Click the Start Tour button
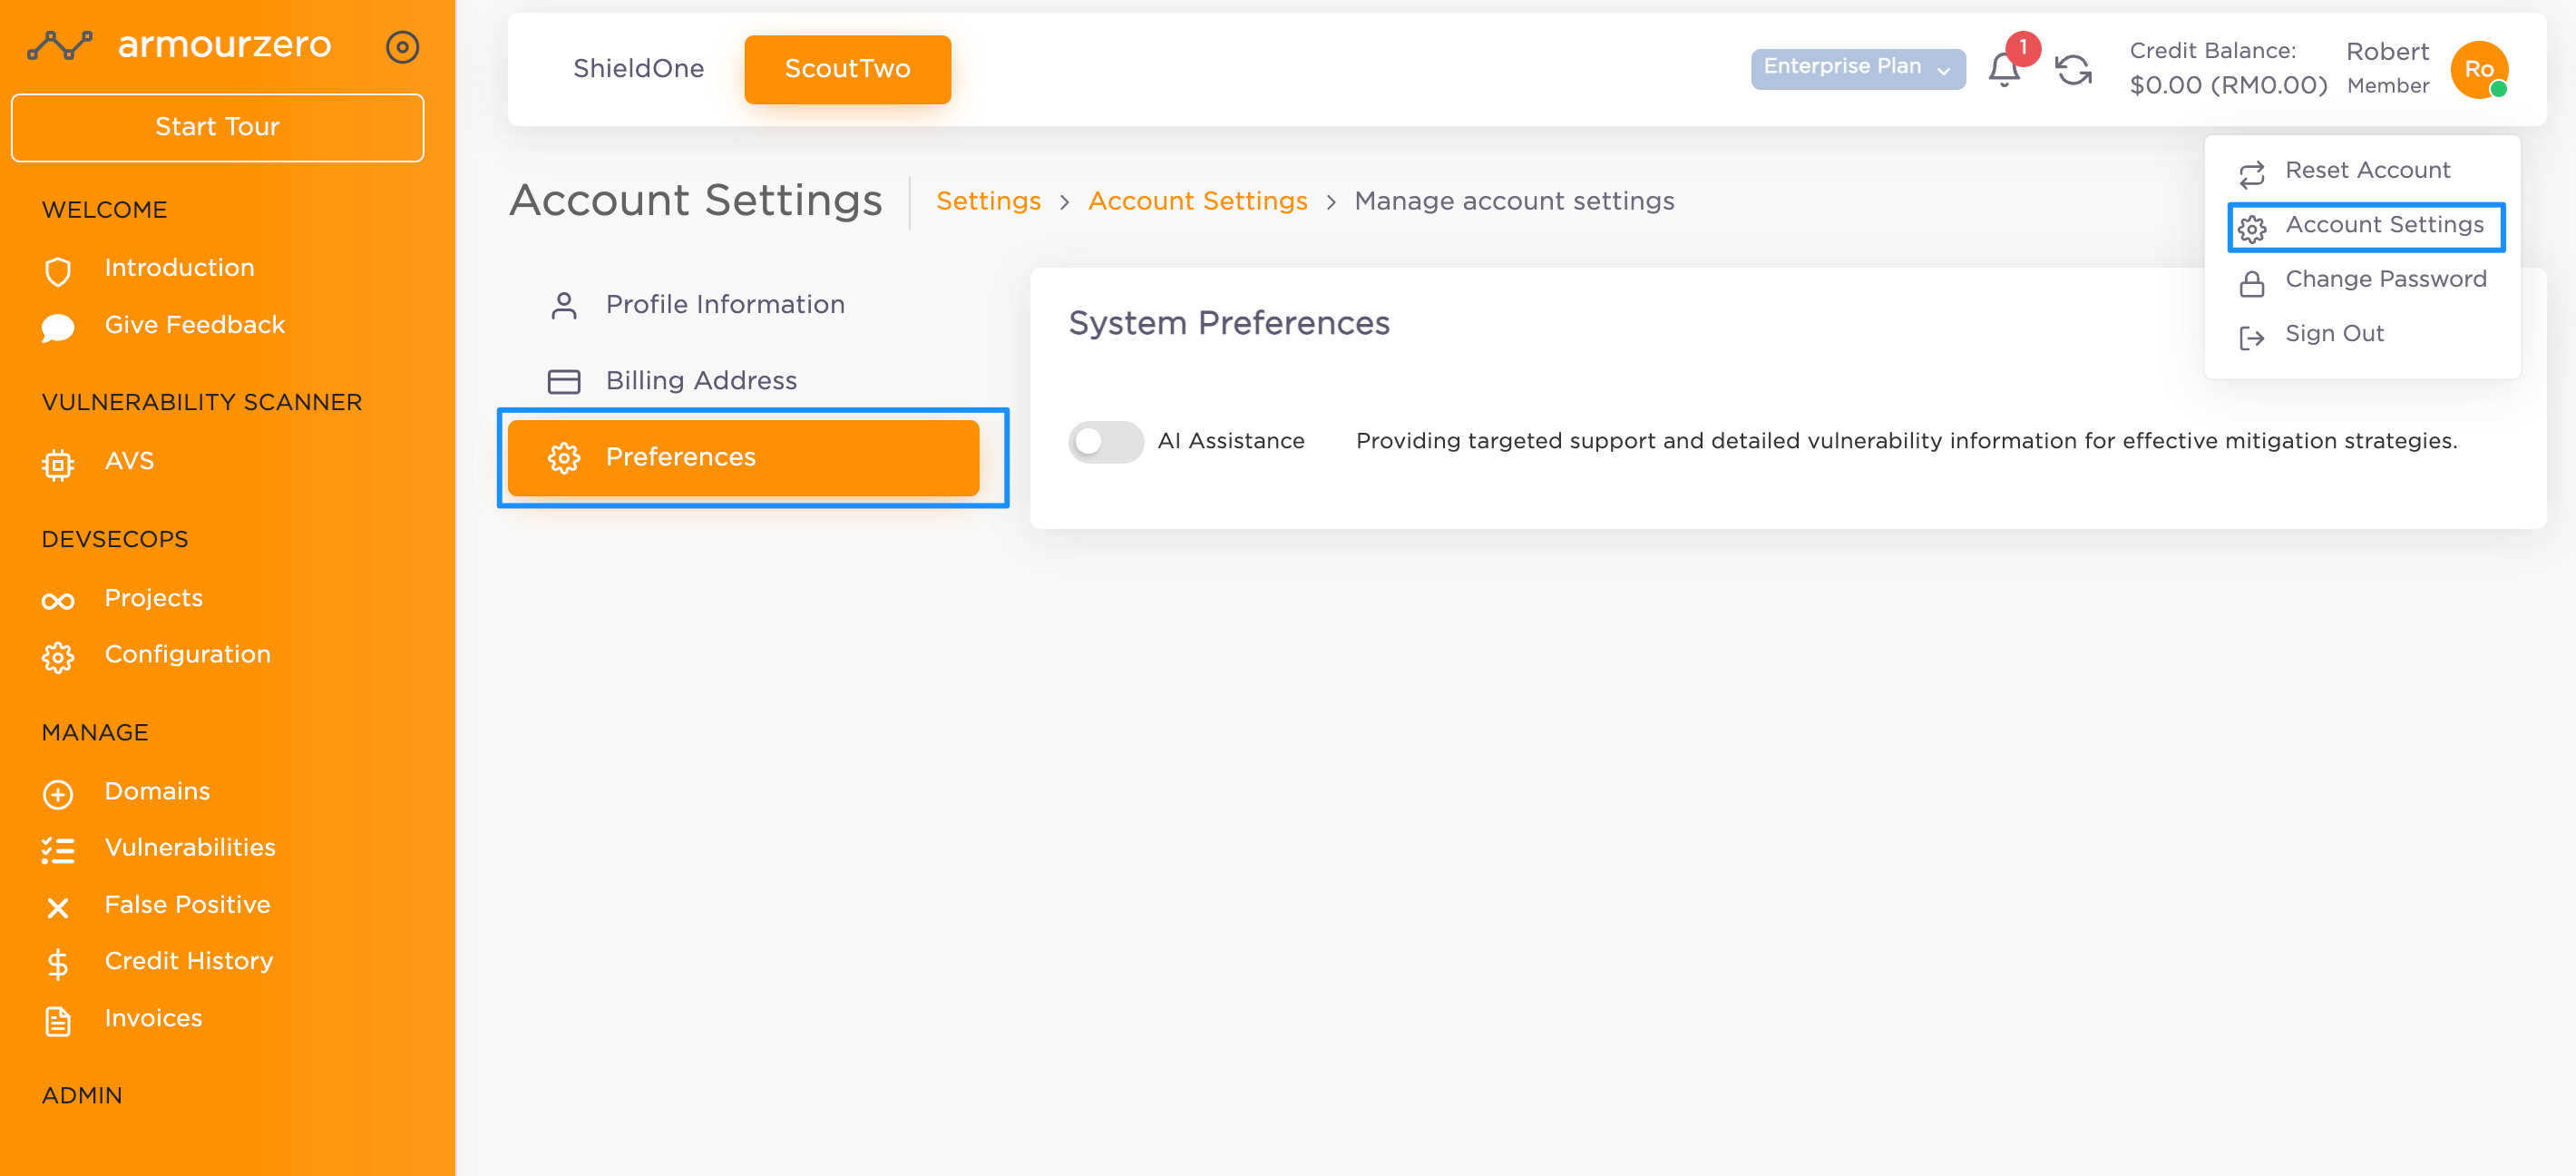The height and width of the screenshot is (1176, 2576). (217, 127)
